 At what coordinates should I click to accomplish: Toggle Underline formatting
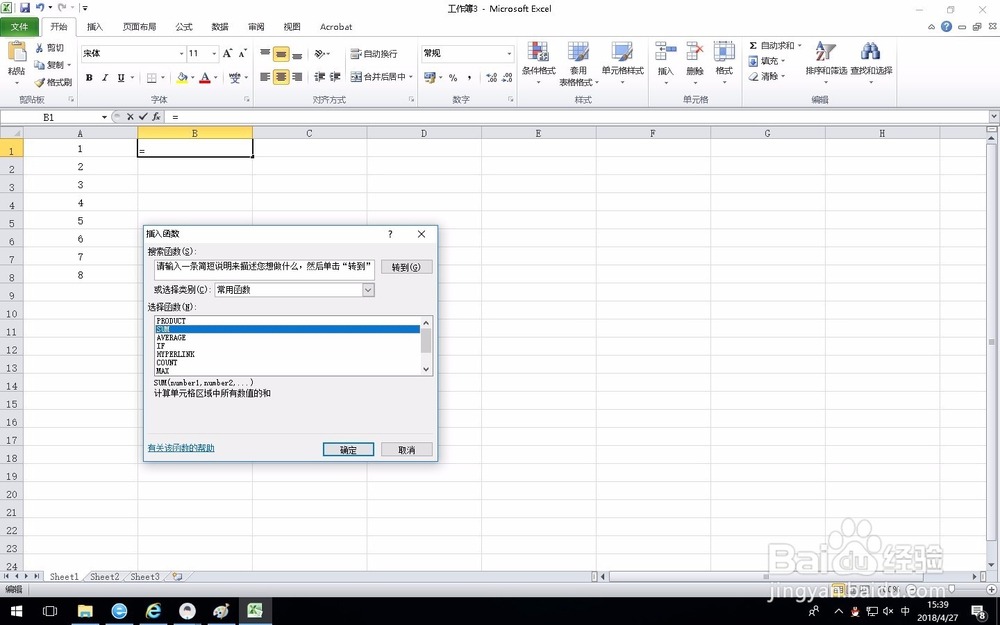tap(121, 78)
